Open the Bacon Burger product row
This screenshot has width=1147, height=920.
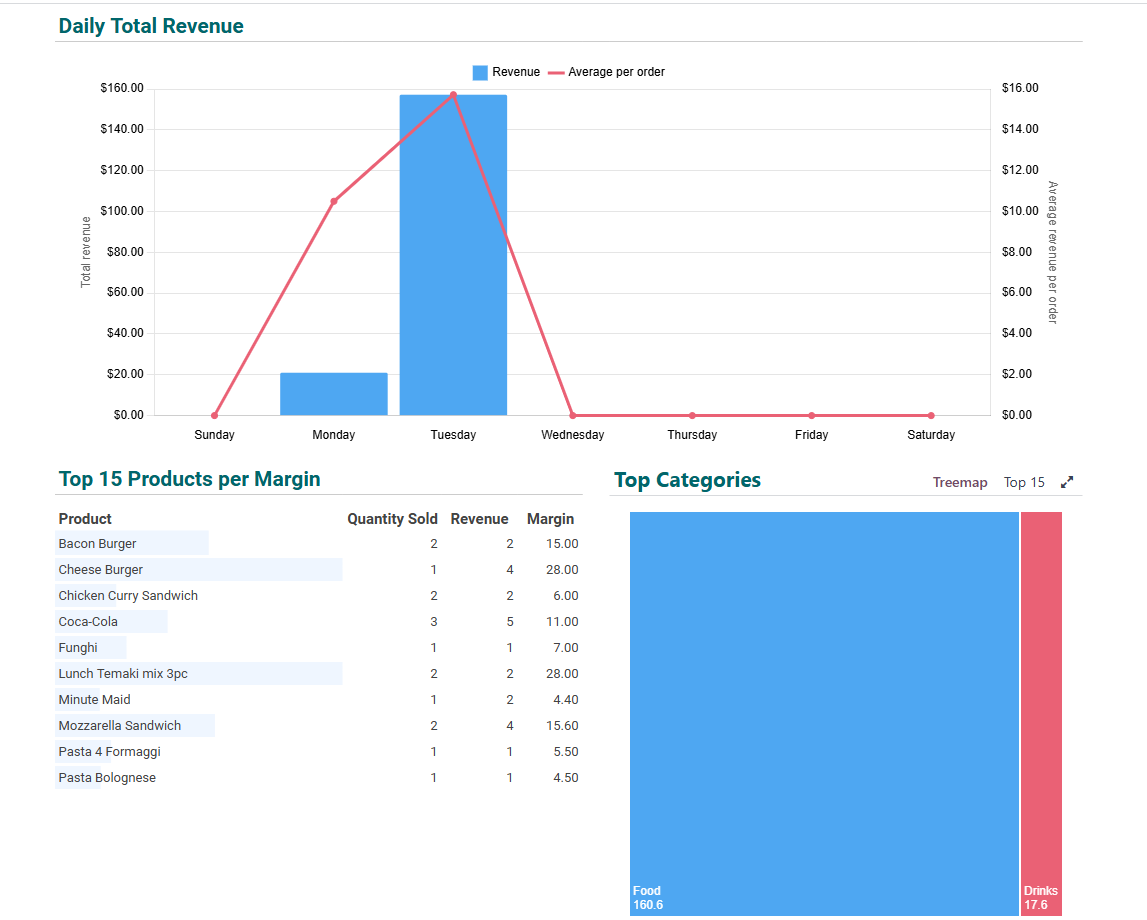click(97, 544)
